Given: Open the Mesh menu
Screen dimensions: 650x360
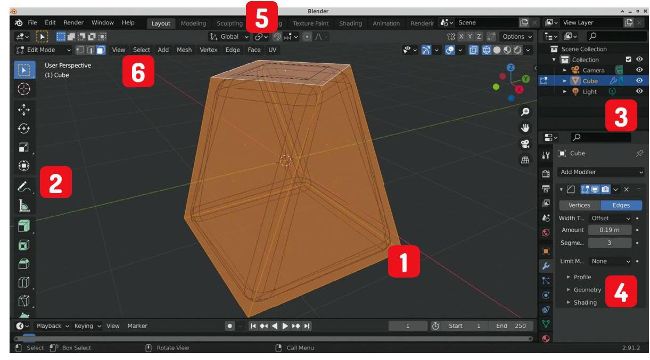Looking at the screenshot, I should (184, 50).
